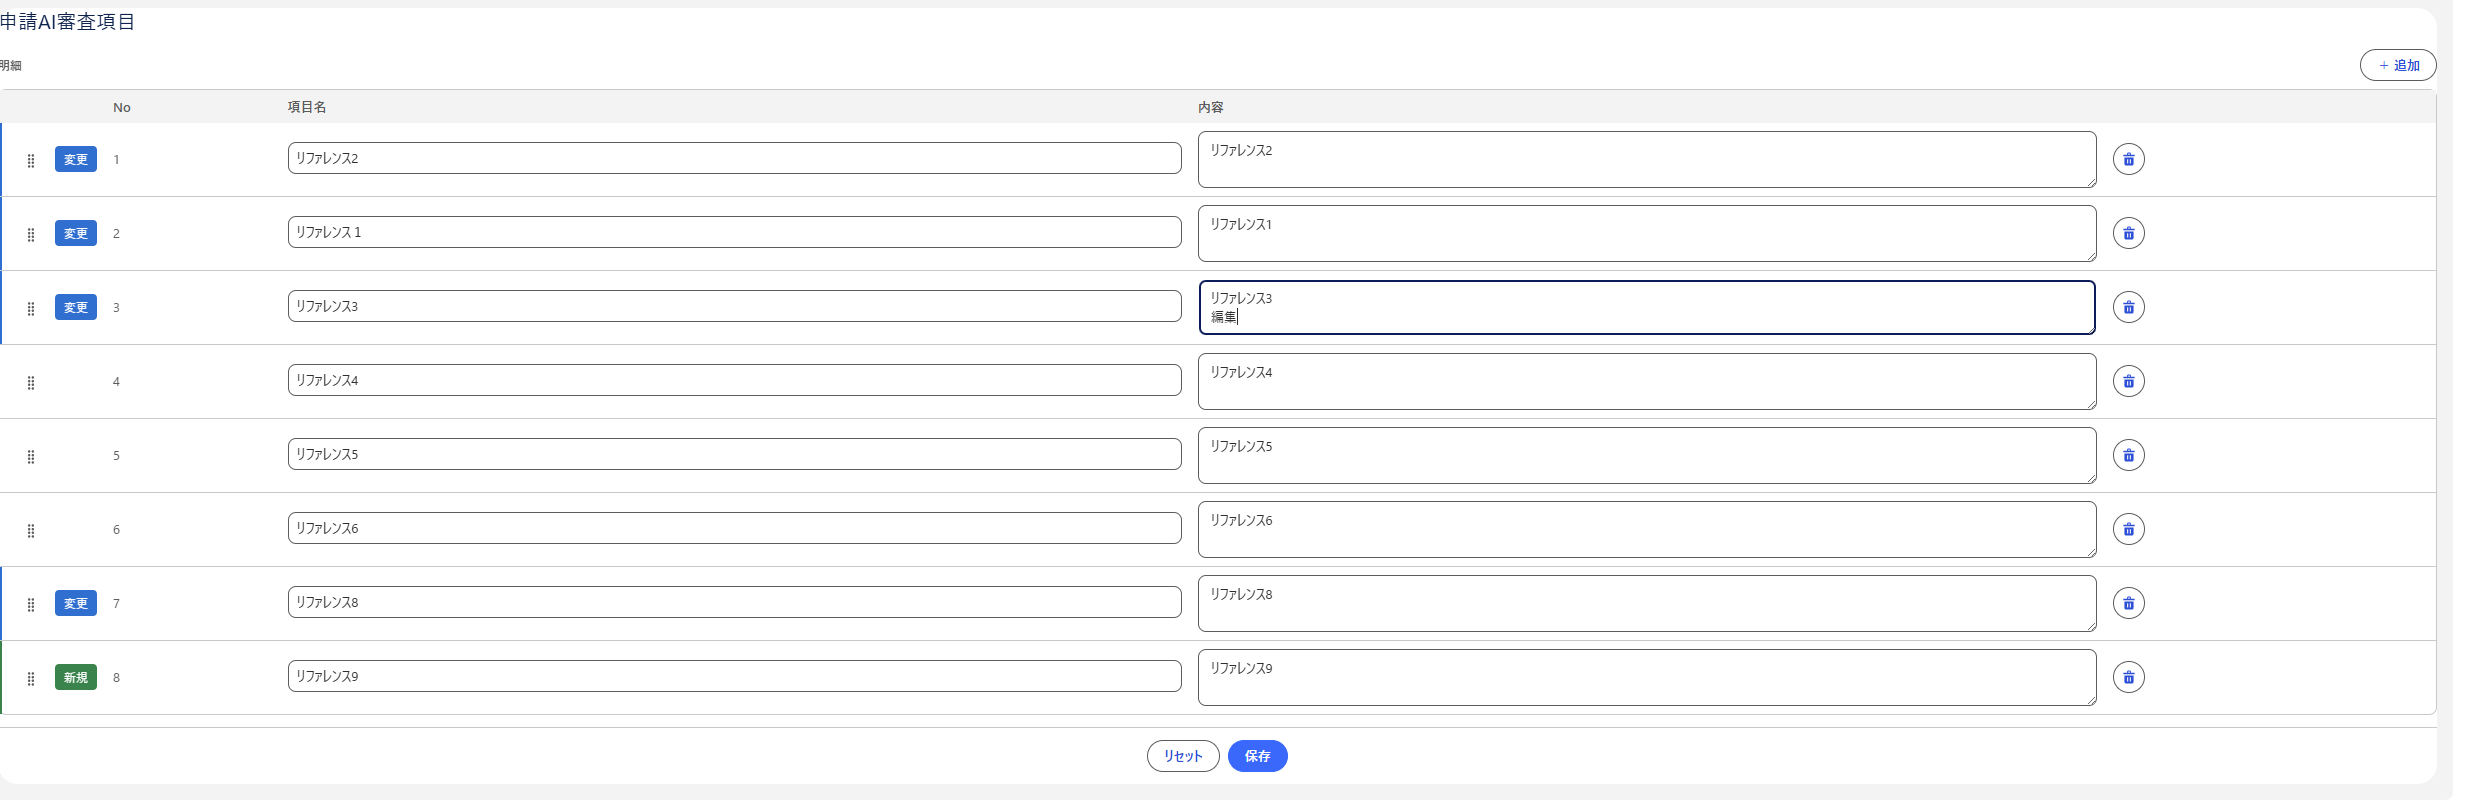Add a new row with 追加 button
The height and width of the screenshot is (803, 2466).
tap(2397, 65)
